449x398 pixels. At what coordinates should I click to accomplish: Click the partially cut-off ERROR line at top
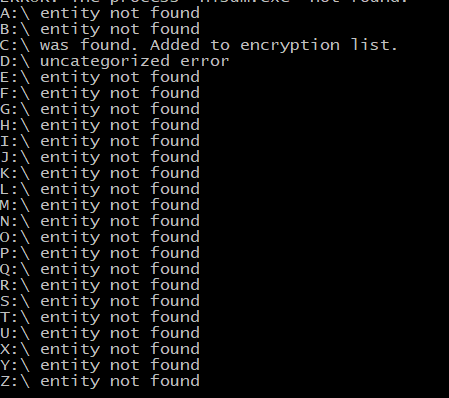(204, 2)
